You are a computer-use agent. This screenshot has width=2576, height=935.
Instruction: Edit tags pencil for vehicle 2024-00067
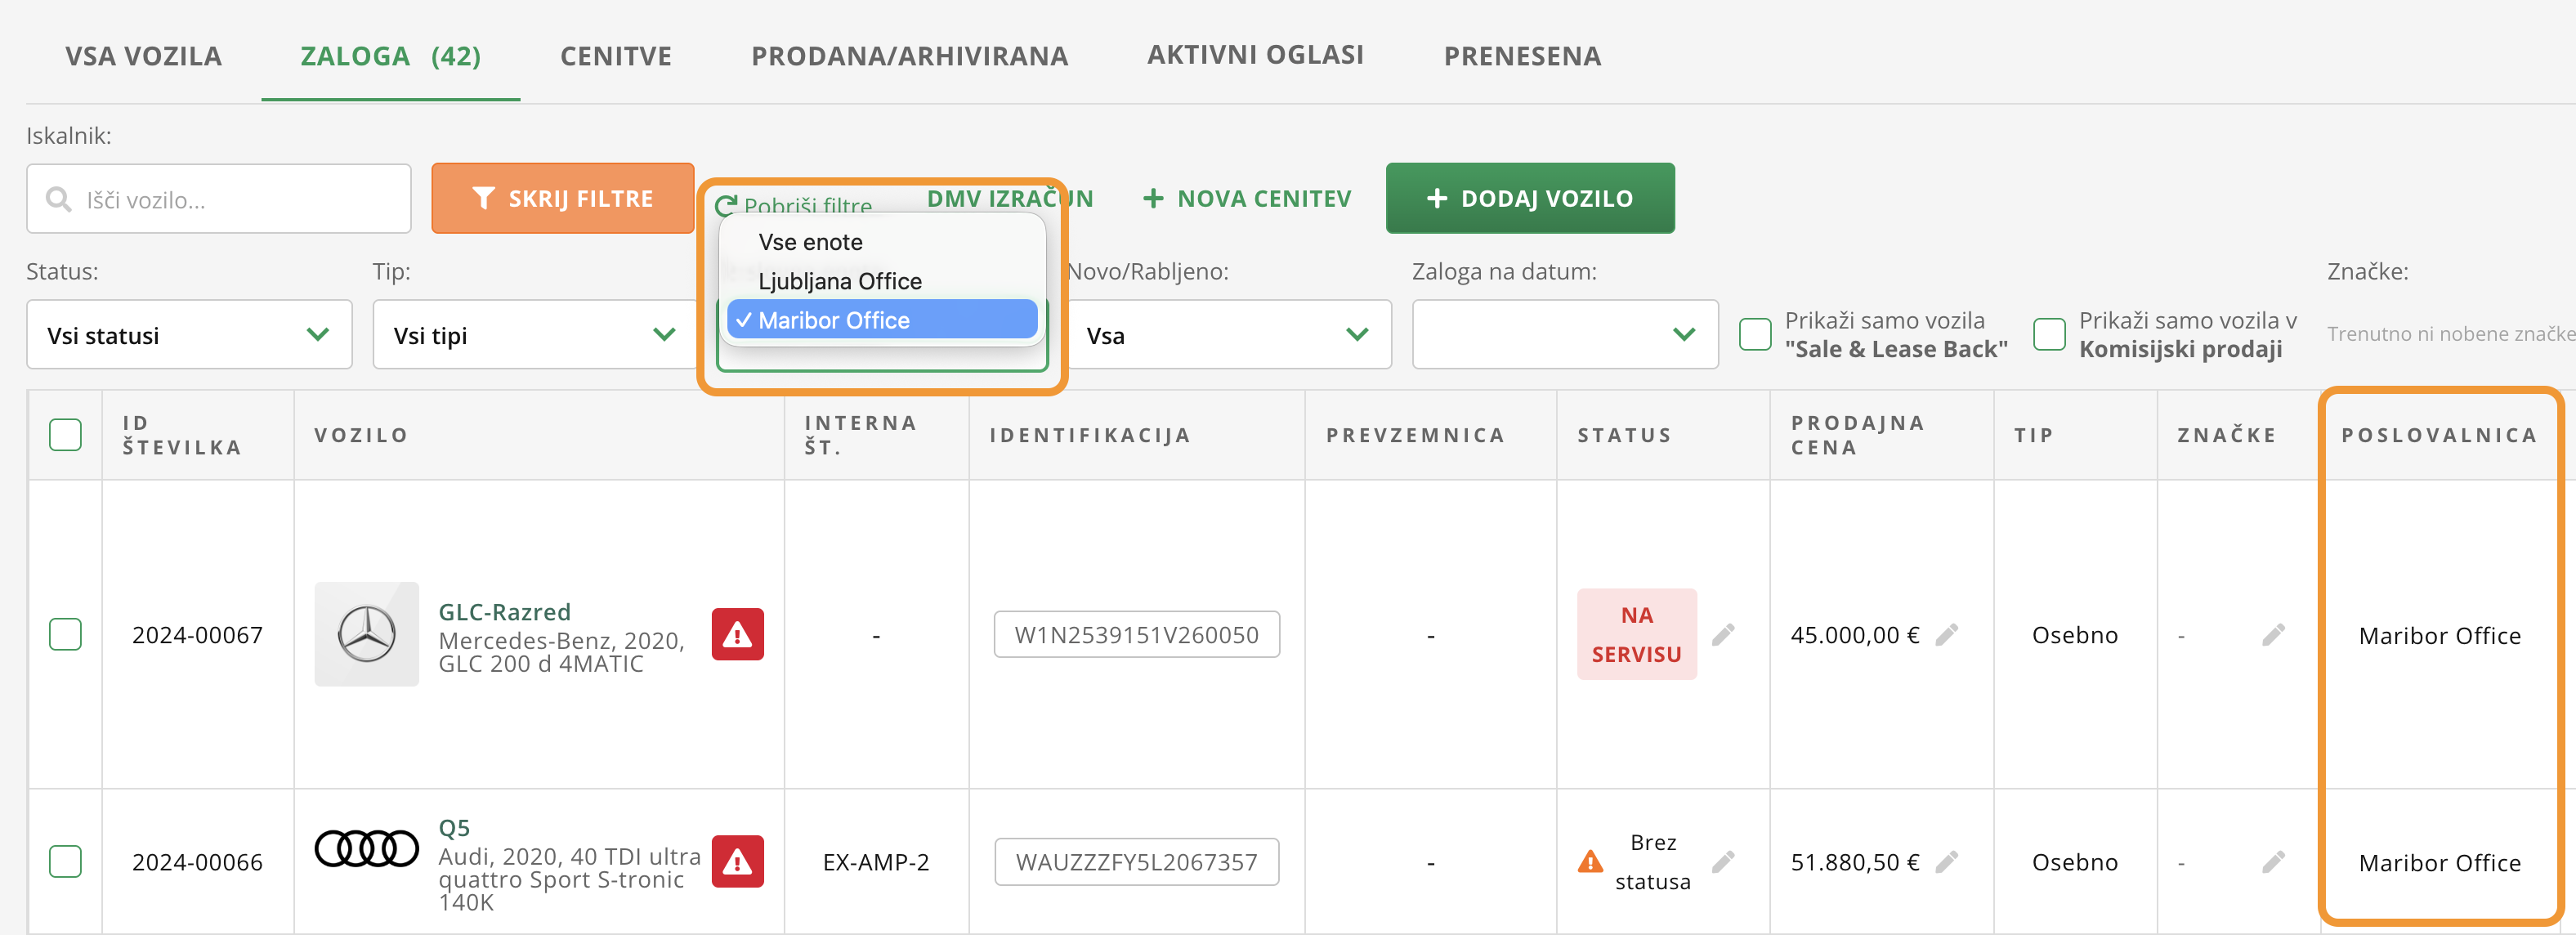[x=2273, y=634]
